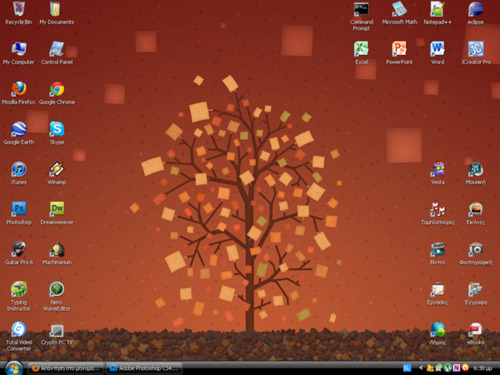The width and height of the screenshot is (500, 375).
Task: Switch to the Firefox taskbar window
Action: [66, 368]
